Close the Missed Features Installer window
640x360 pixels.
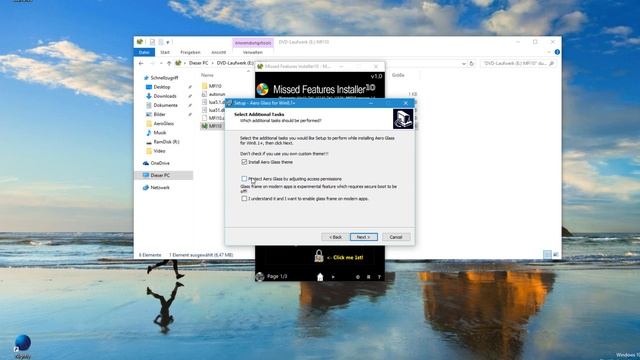click(376, 66)
